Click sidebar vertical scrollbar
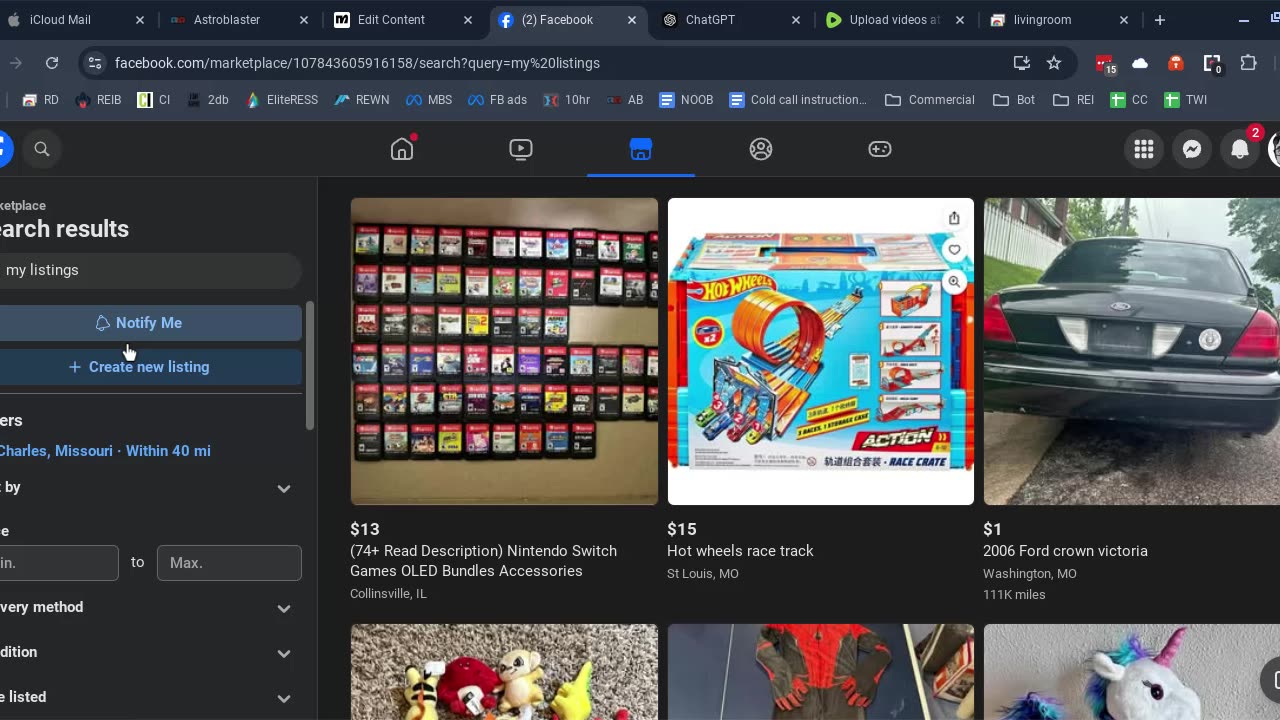This screenshot has width=1280, height=720. pyautogui.click(x=310, y=366)
